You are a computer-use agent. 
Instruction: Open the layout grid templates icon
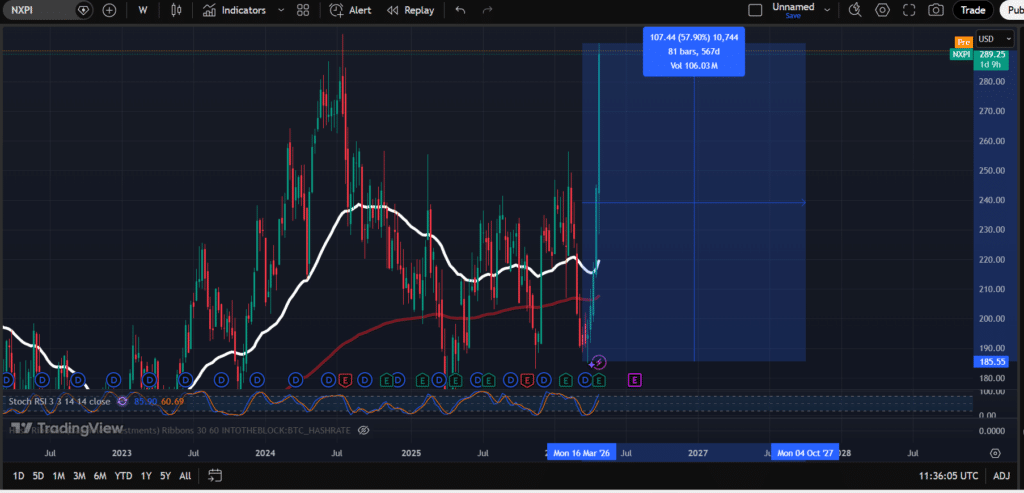(302, 10)
